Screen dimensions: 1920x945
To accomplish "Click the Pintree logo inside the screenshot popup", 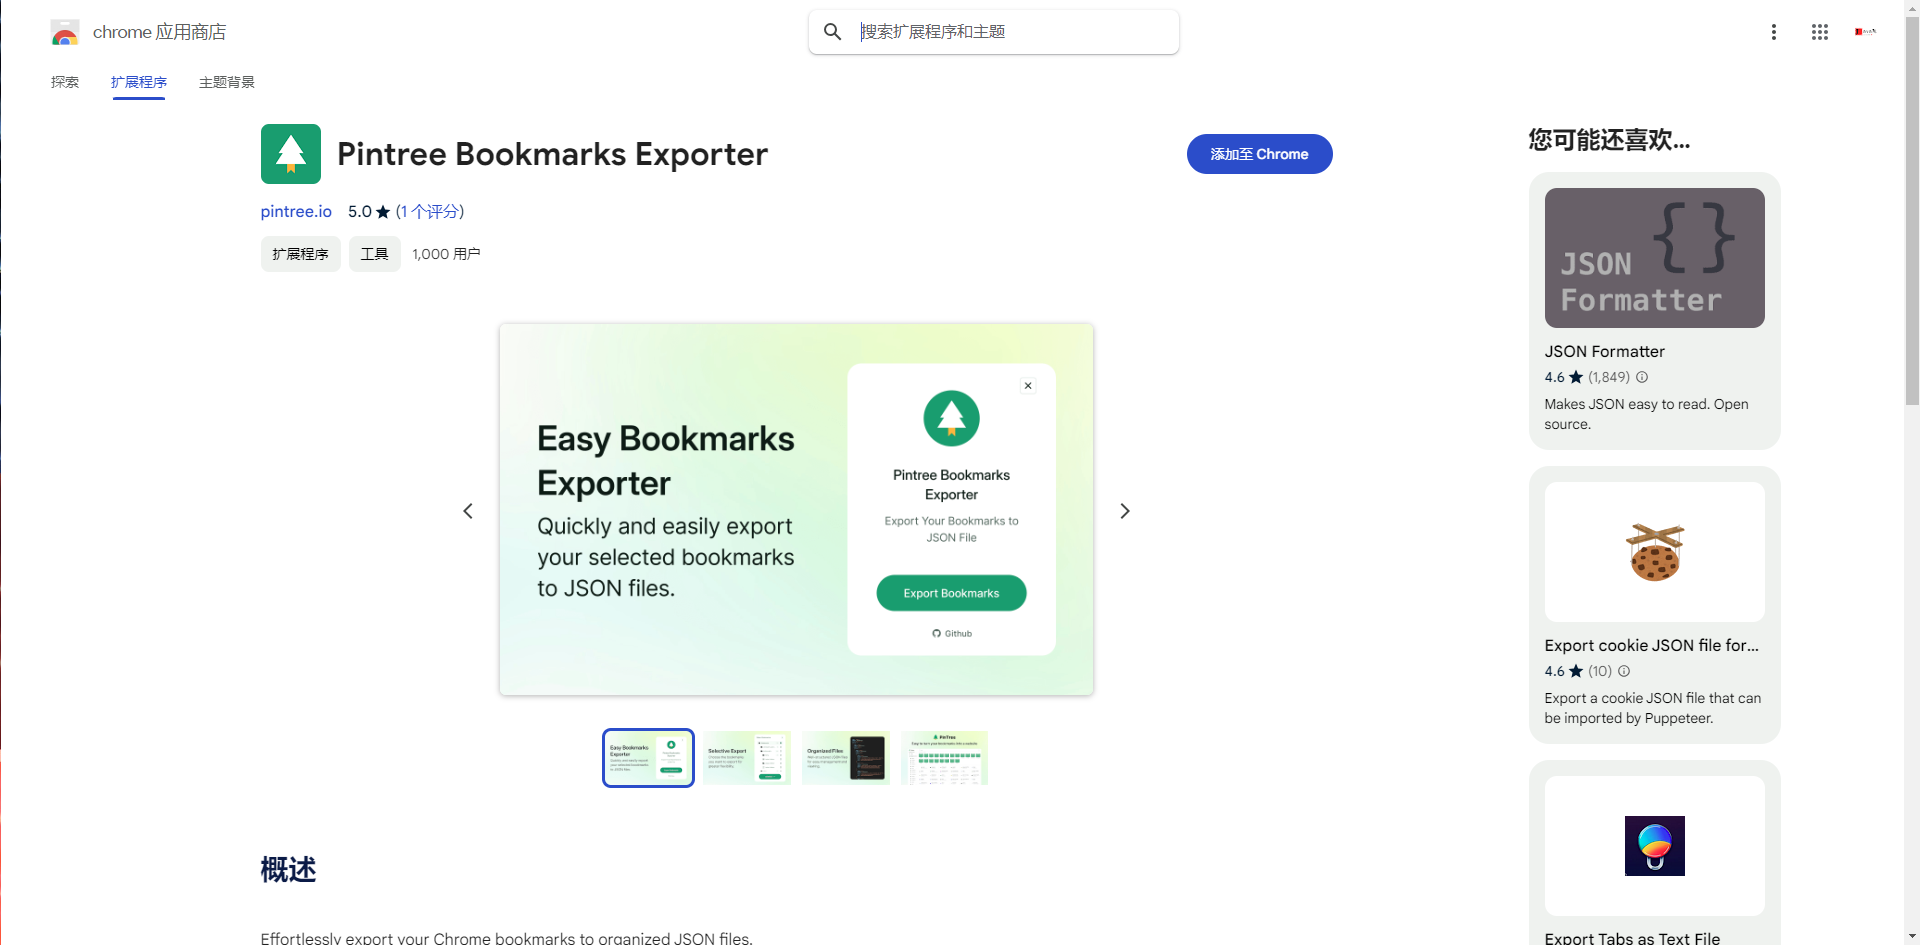I will 951,418.
